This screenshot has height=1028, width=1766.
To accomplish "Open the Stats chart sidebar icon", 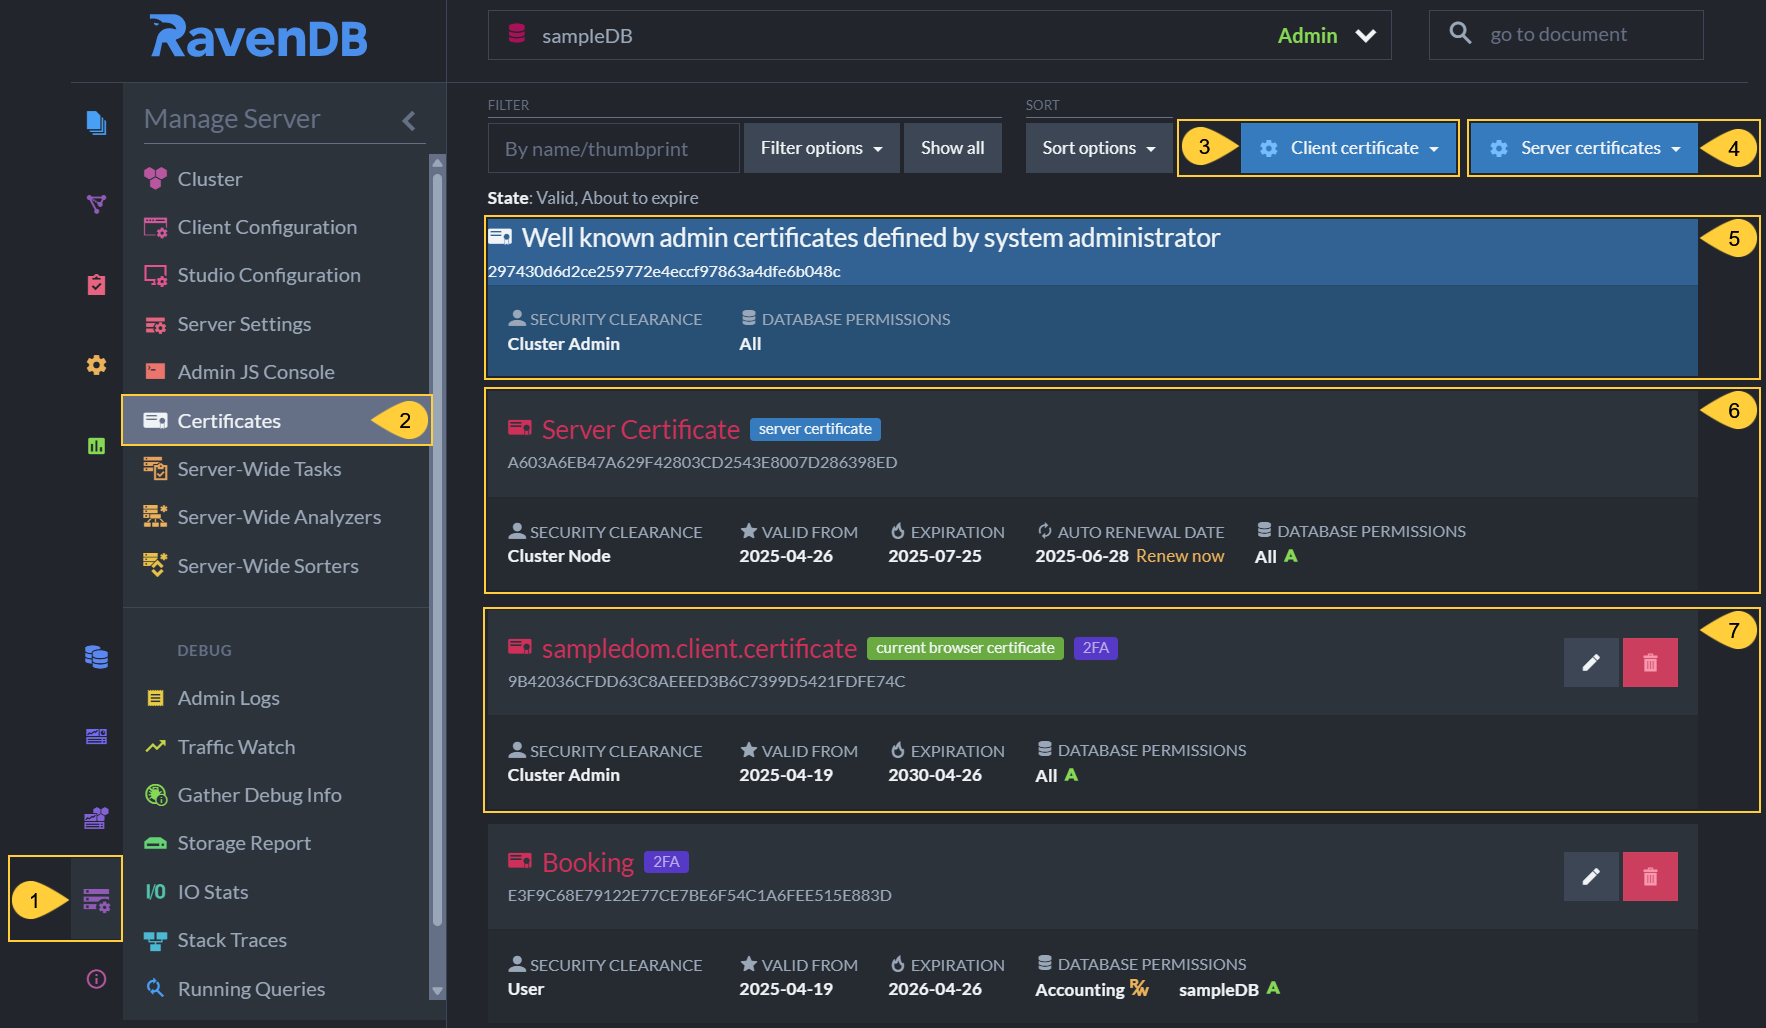I will (96, 446).
